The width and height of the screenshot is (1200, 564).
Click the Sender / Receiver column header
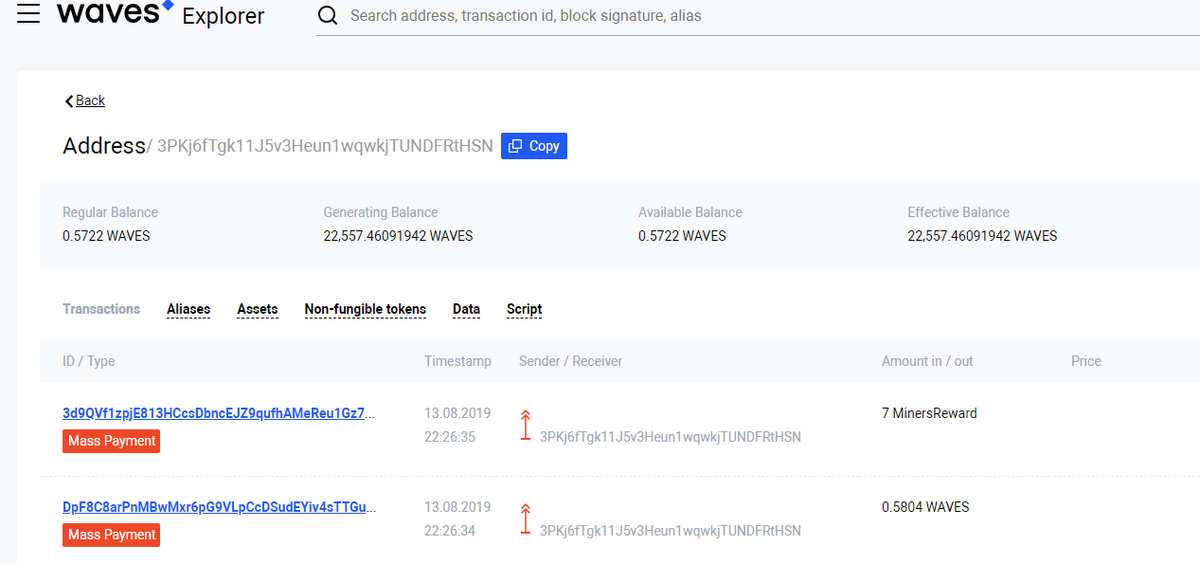570,361
